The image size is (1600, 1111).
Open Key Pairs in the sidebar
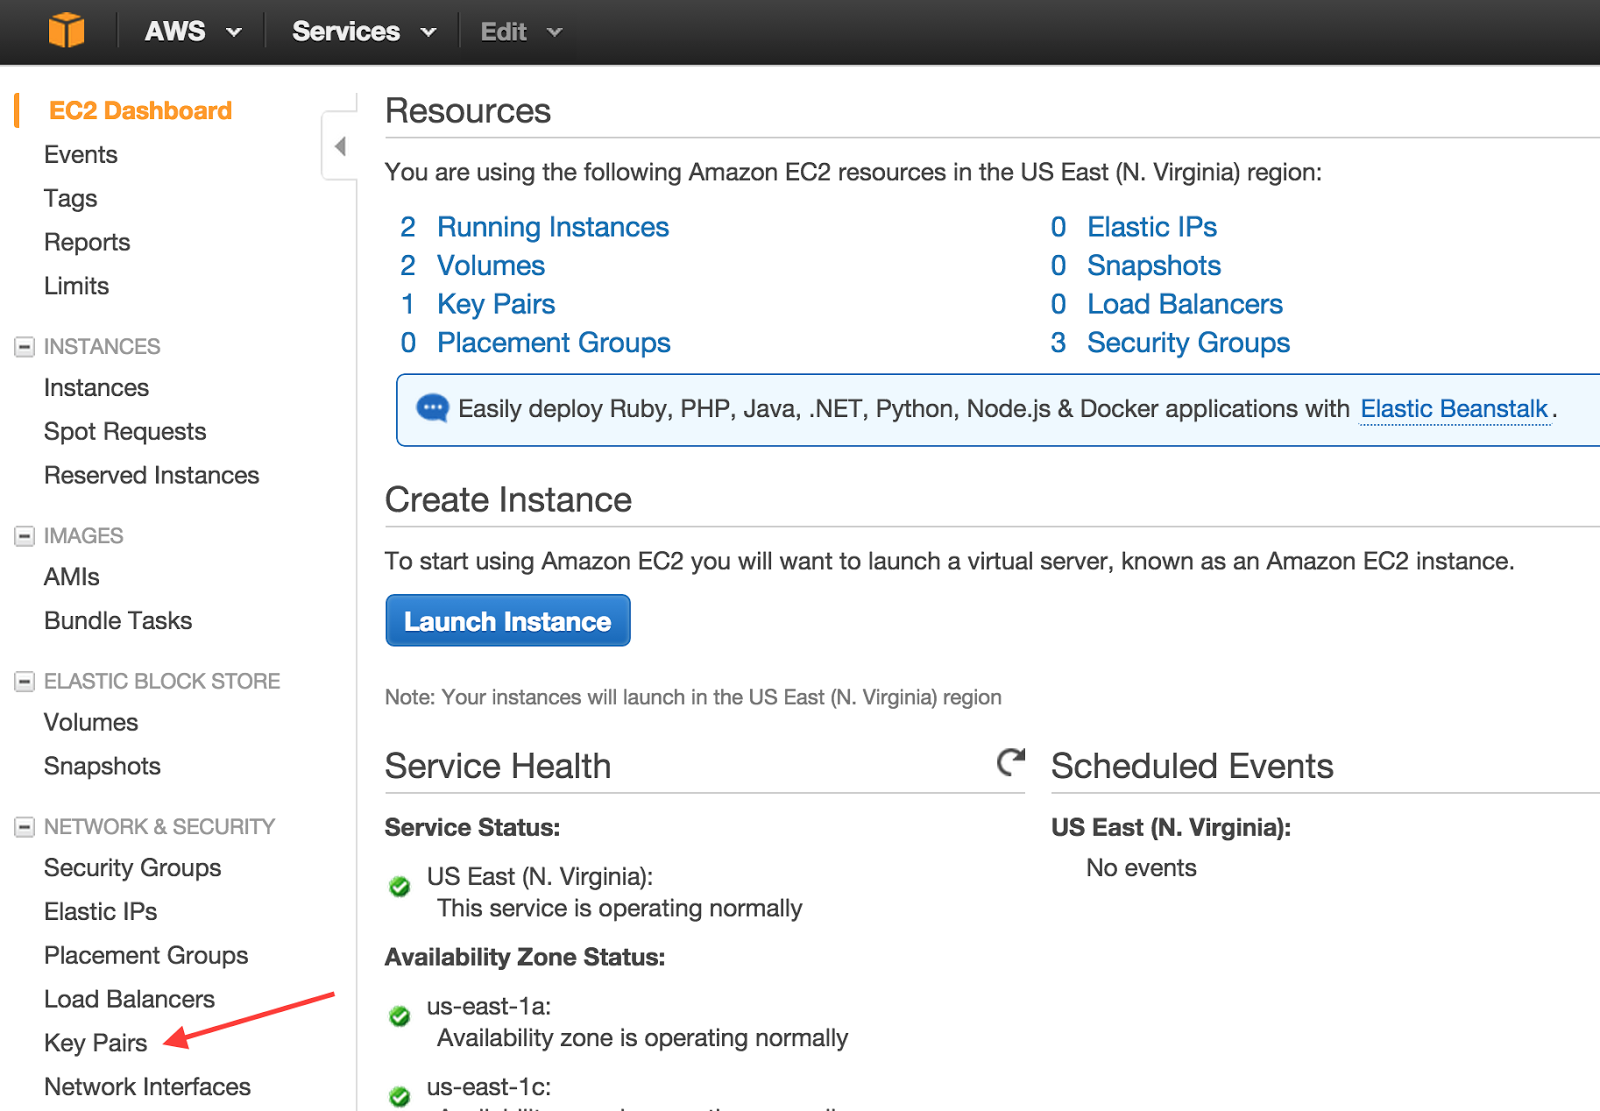pos(96,1043)
